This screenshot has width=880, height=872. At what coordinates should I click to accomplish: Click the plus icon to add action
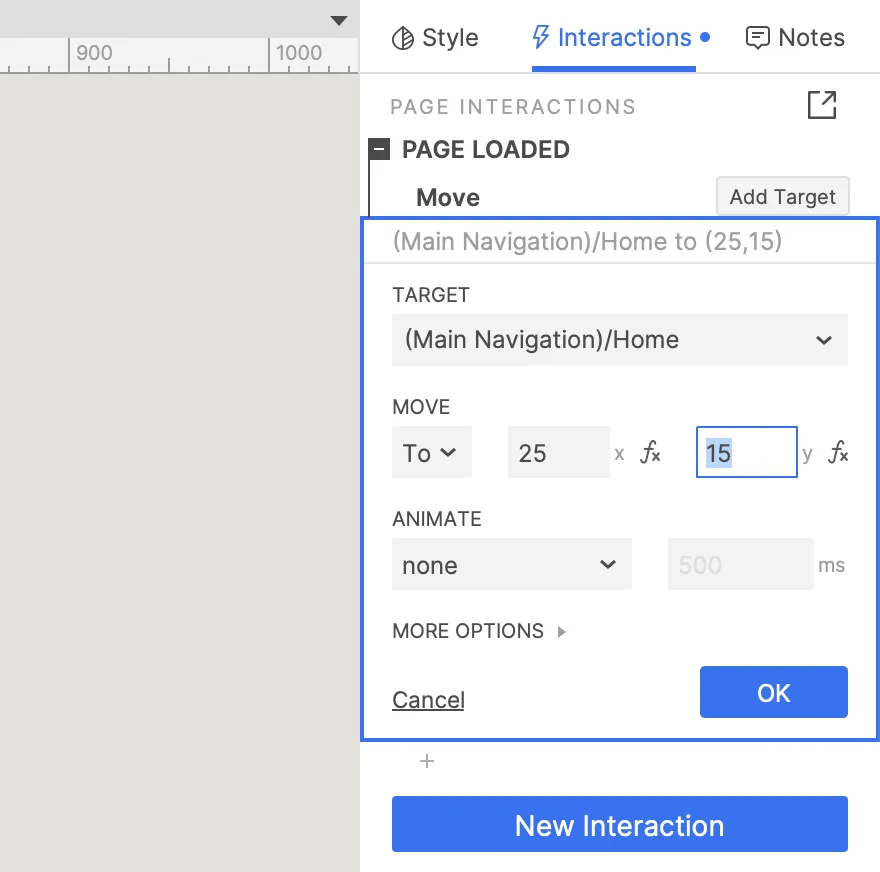click(427, 761)
